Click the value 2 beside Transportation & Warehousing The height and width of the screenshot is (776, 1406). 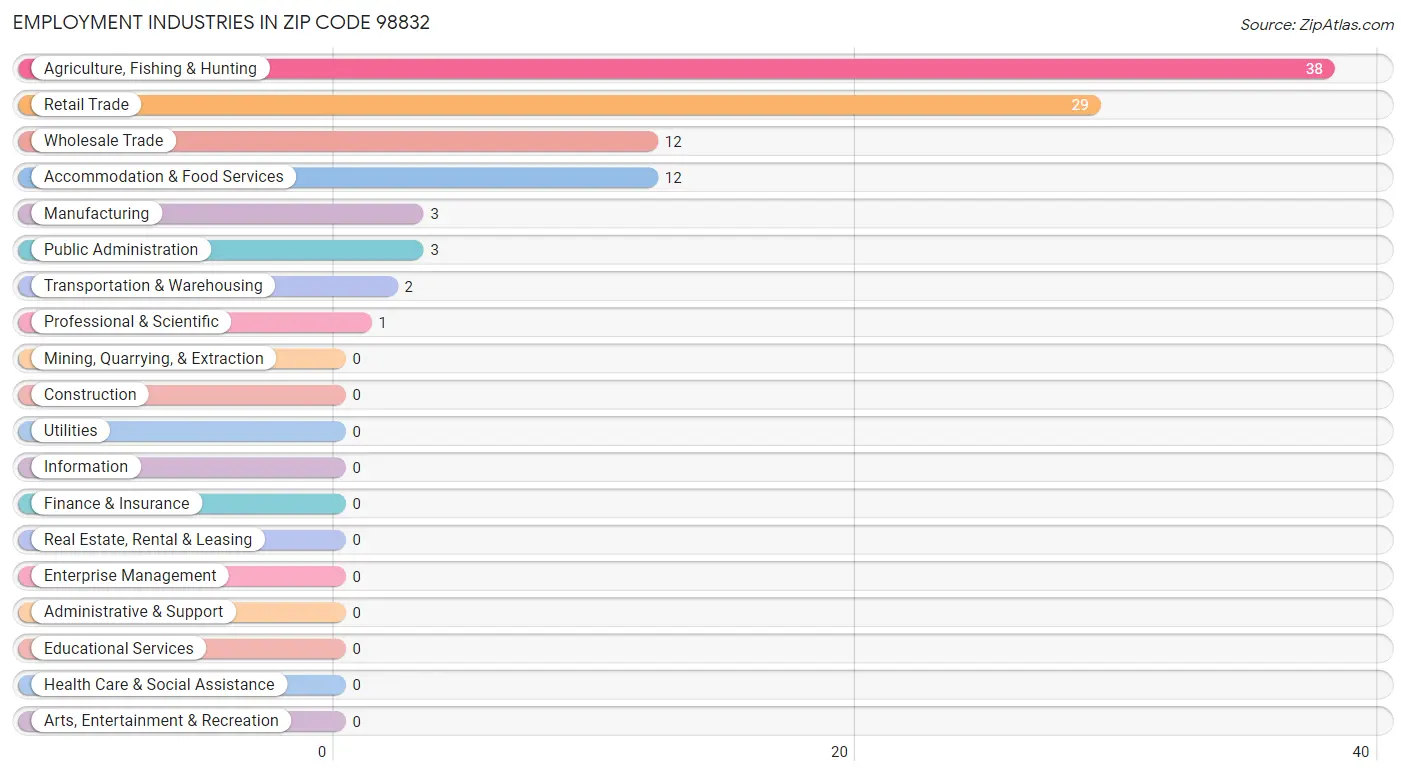[x=409, y=286]
